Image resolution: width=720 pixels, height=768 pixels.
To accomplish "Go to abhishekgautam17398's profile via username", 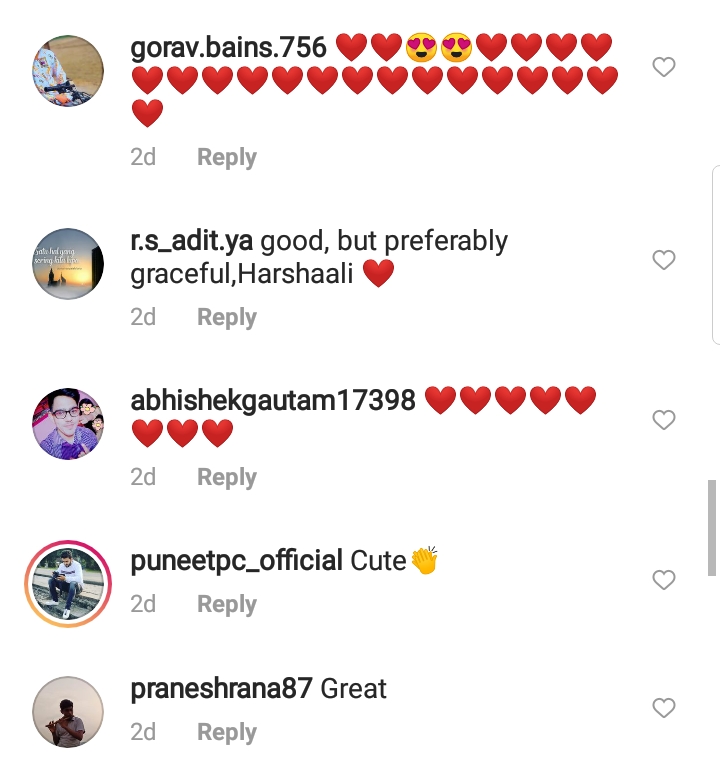I will pyautogui.click(x=273, y=400).
